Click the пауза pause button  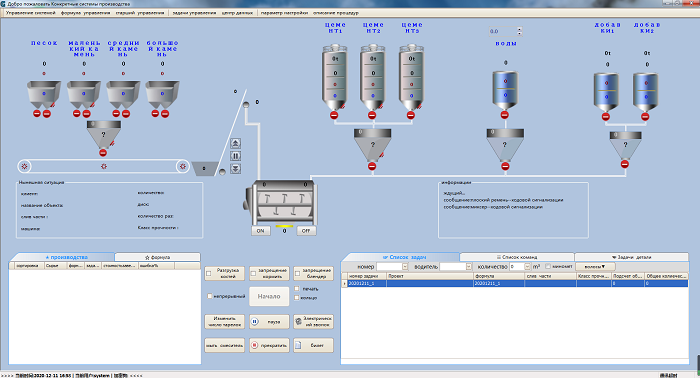269,322
